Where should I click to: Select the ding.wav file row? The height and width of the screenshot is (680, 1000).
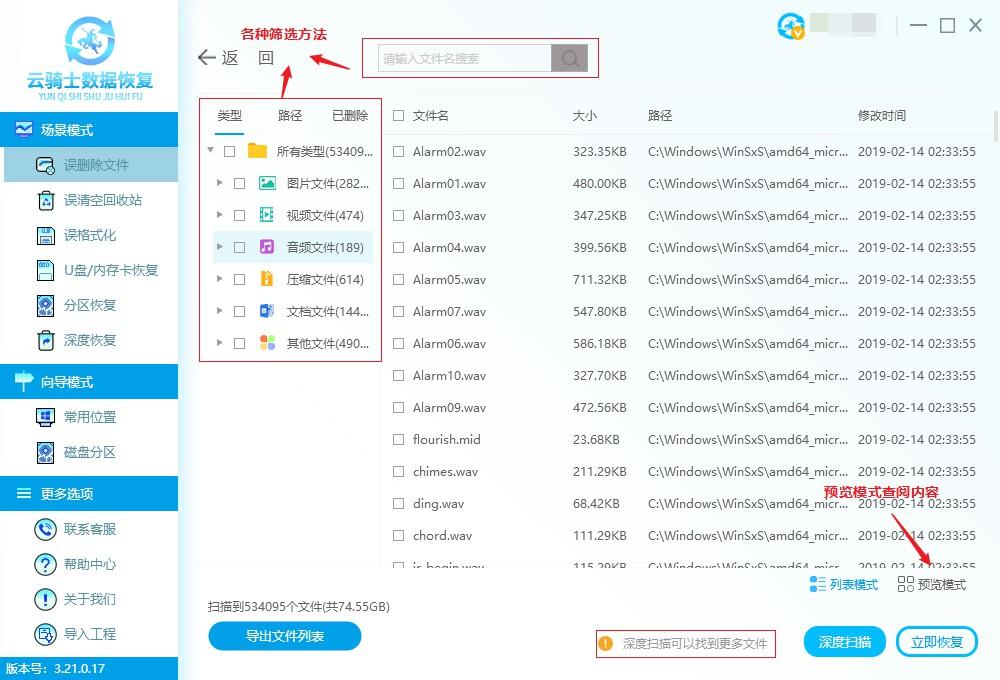coord(686,504)
